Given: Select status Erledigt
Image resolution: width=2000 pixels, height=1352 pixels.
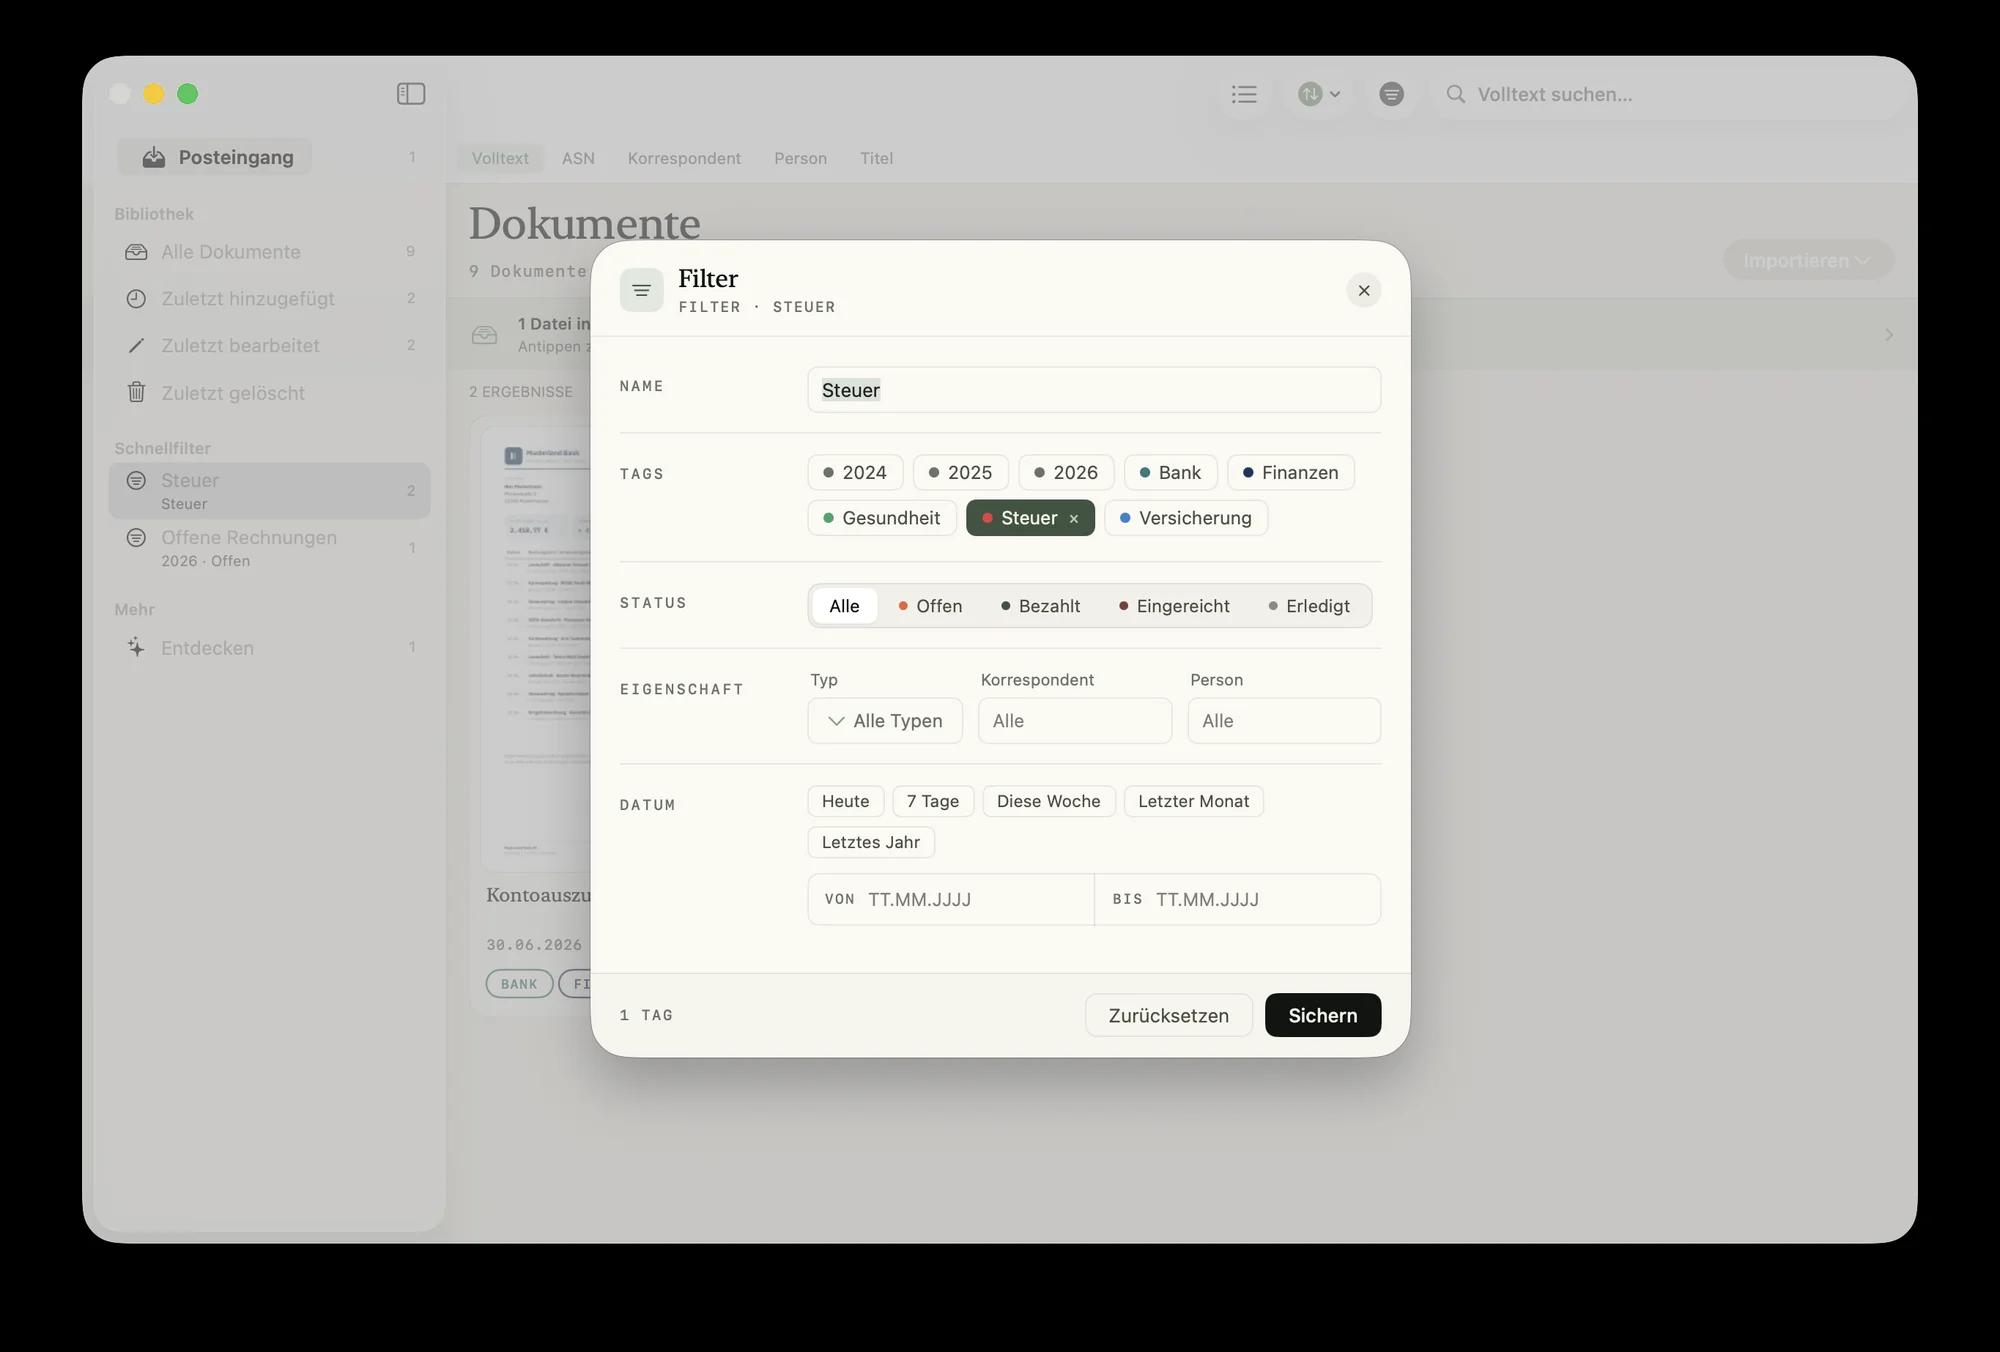Looking at the screenshot, I should (1309, 606).
